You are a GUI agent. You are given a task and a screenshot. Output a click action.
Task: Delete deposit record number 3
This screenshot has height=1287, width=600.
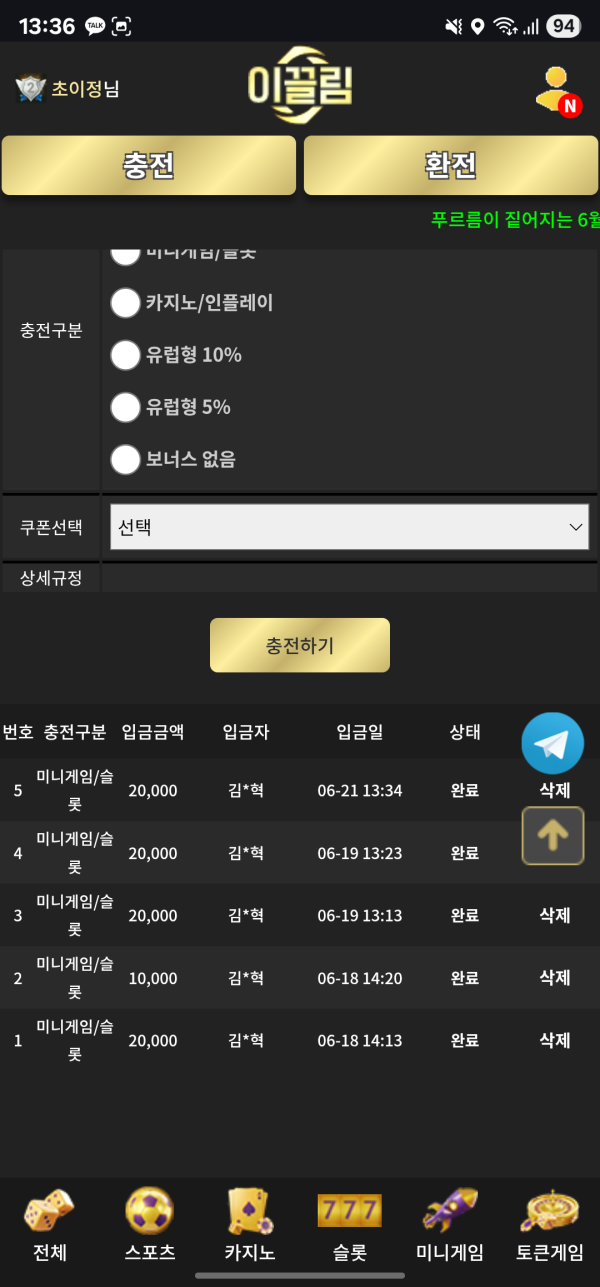click(555, 915)
